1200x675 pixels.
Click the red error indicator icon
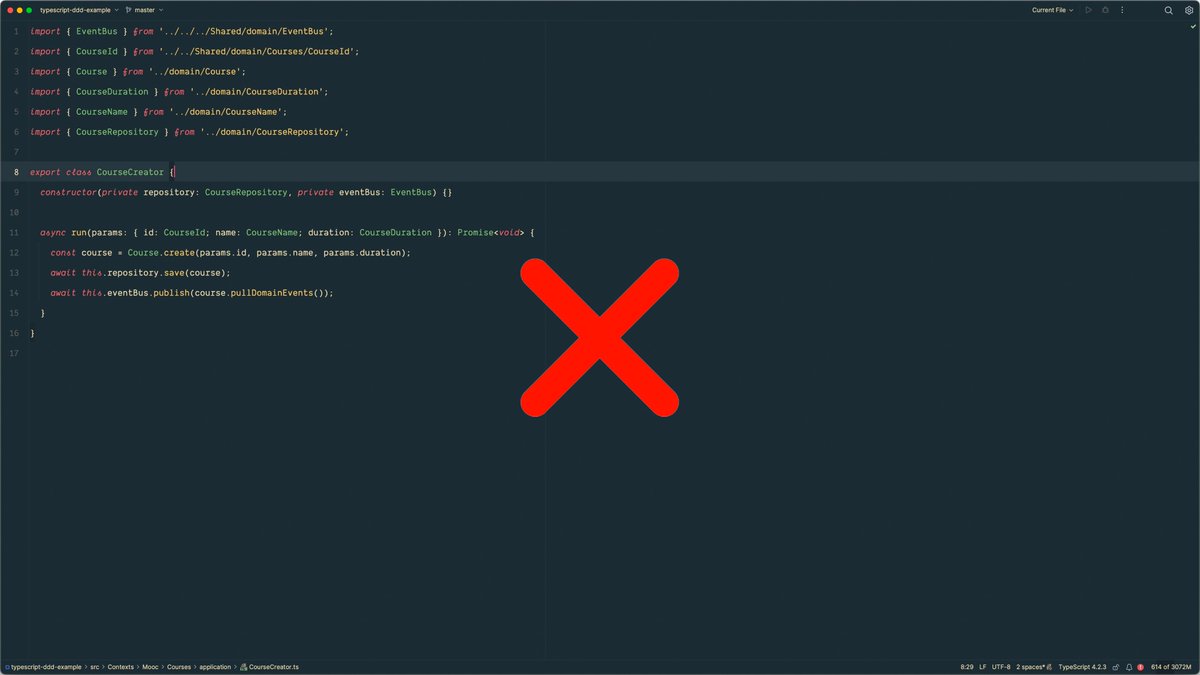[1141, 666]
